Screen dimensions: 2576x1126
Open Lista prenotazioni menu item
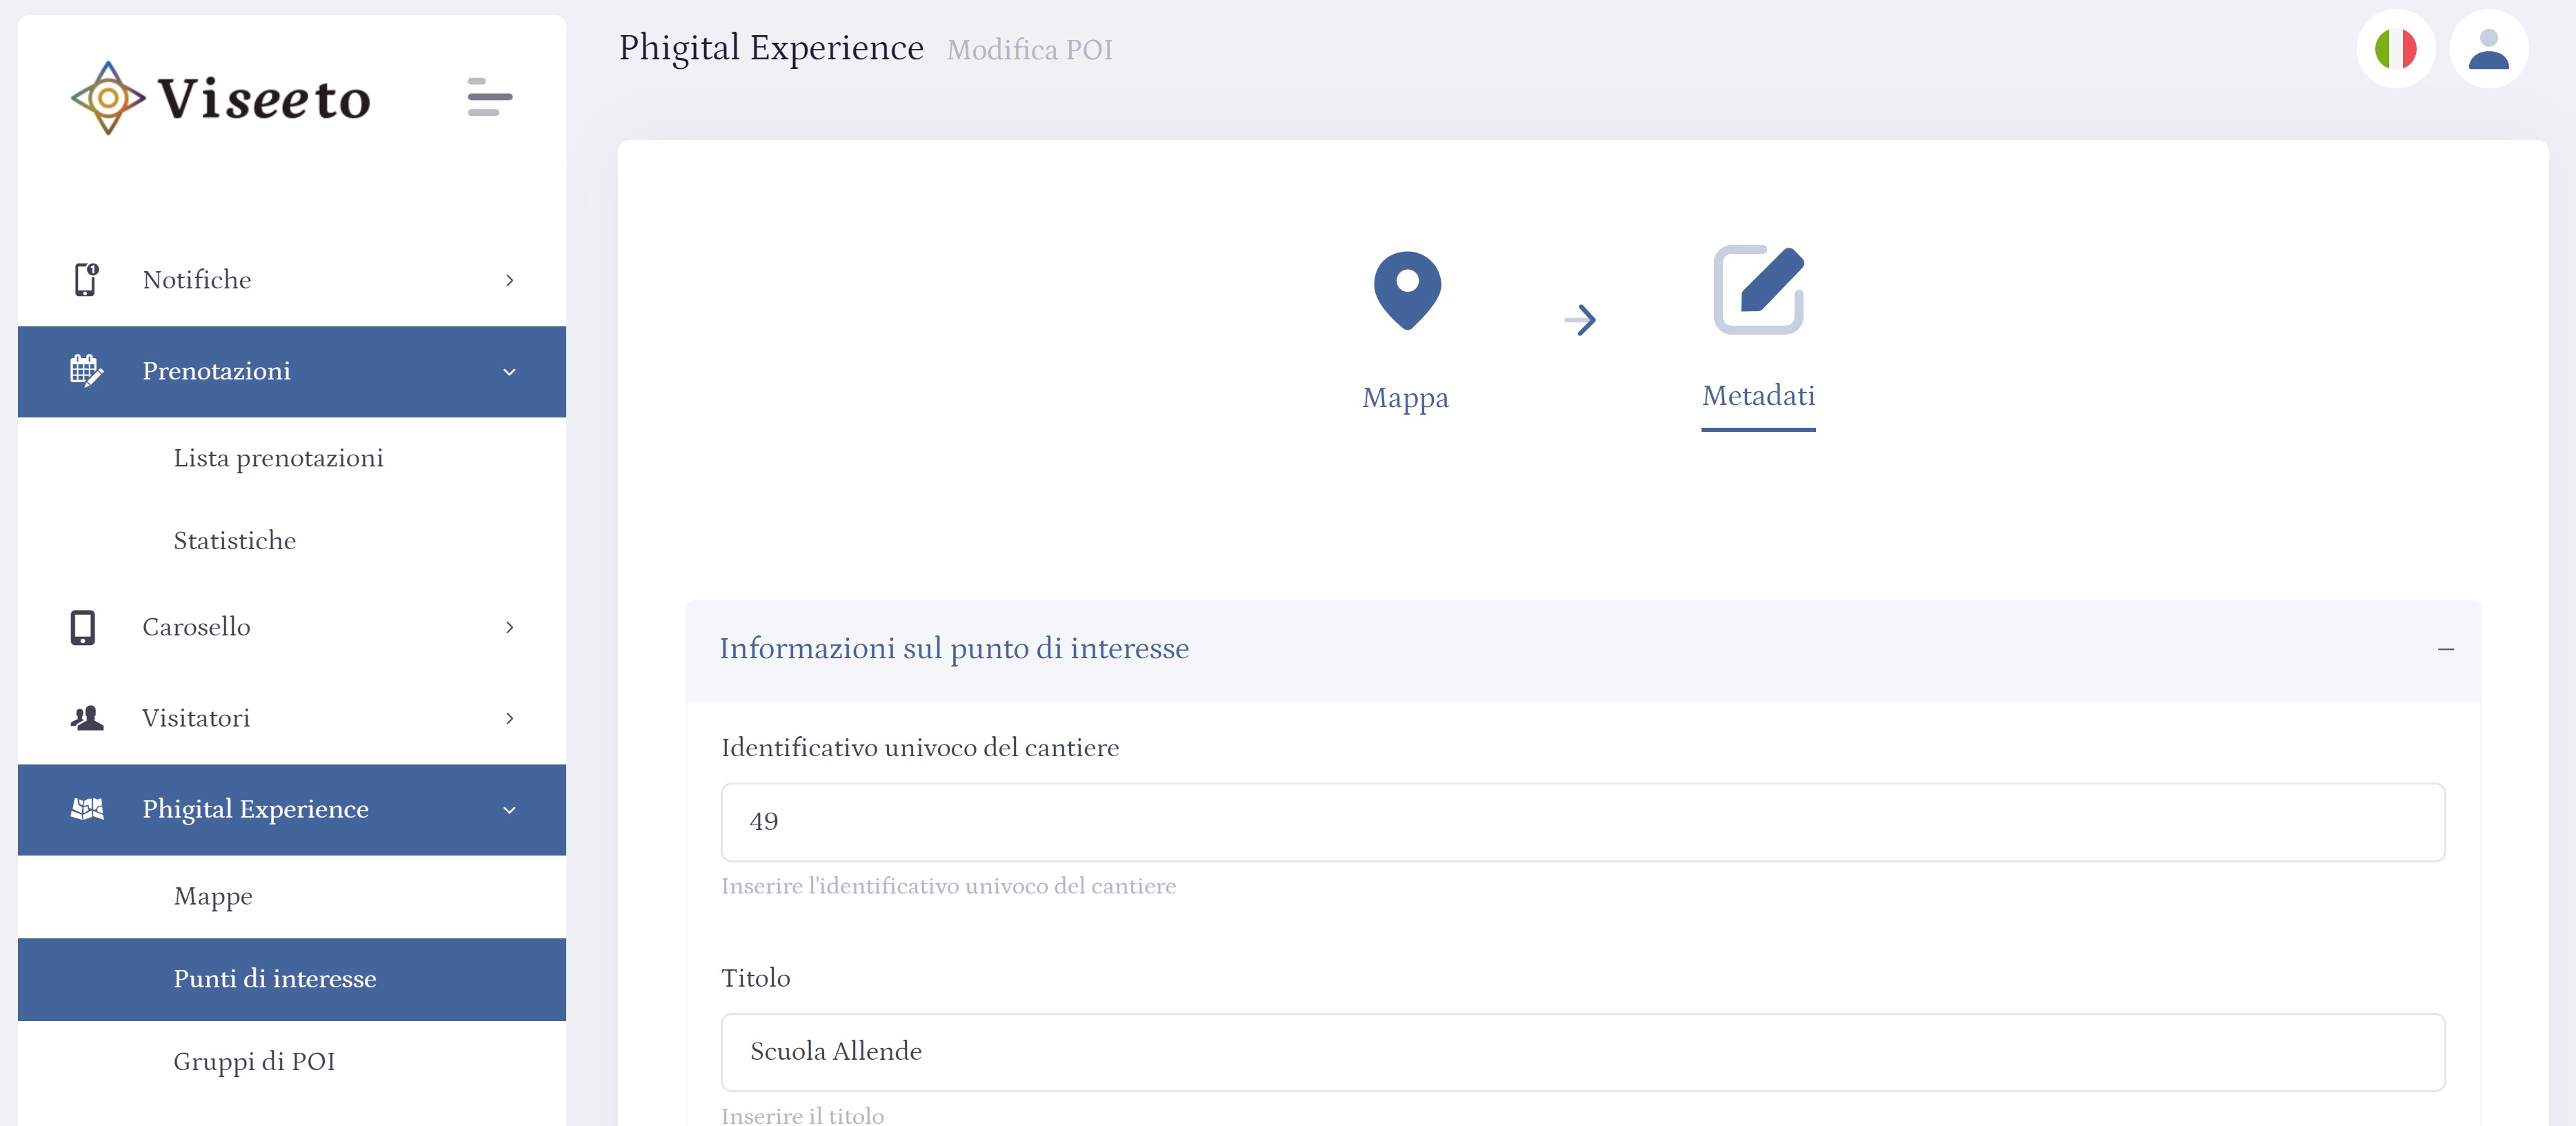pyautogui.click(x=278, y=458)
